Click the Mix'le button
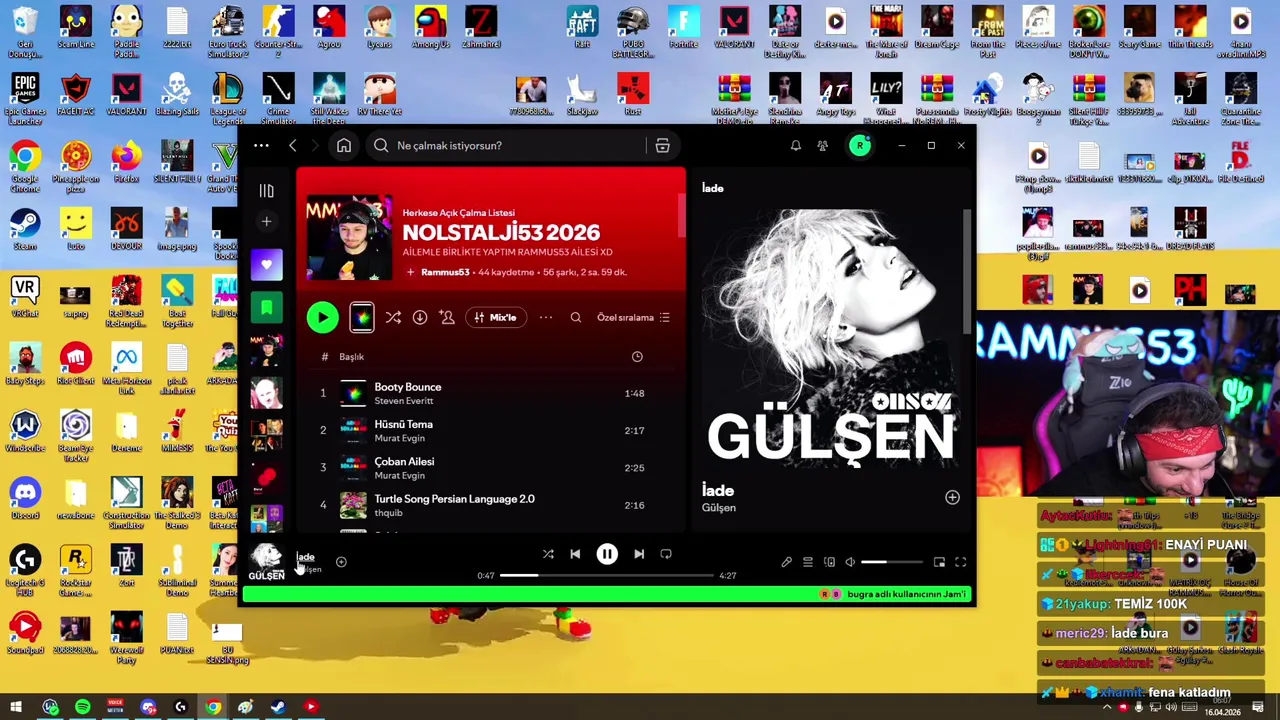 click(x=496, y=318)
